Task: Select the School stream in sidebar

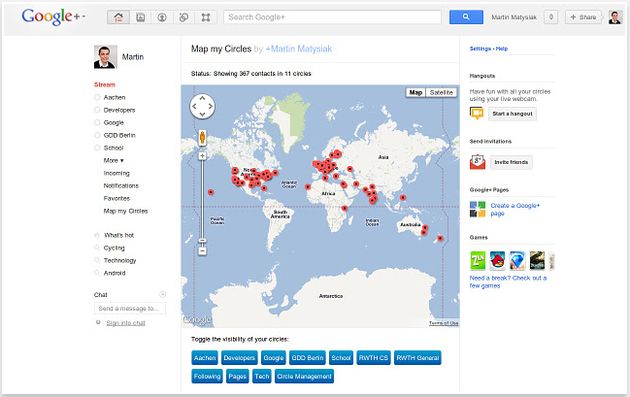Action: (x=113, y=148)
